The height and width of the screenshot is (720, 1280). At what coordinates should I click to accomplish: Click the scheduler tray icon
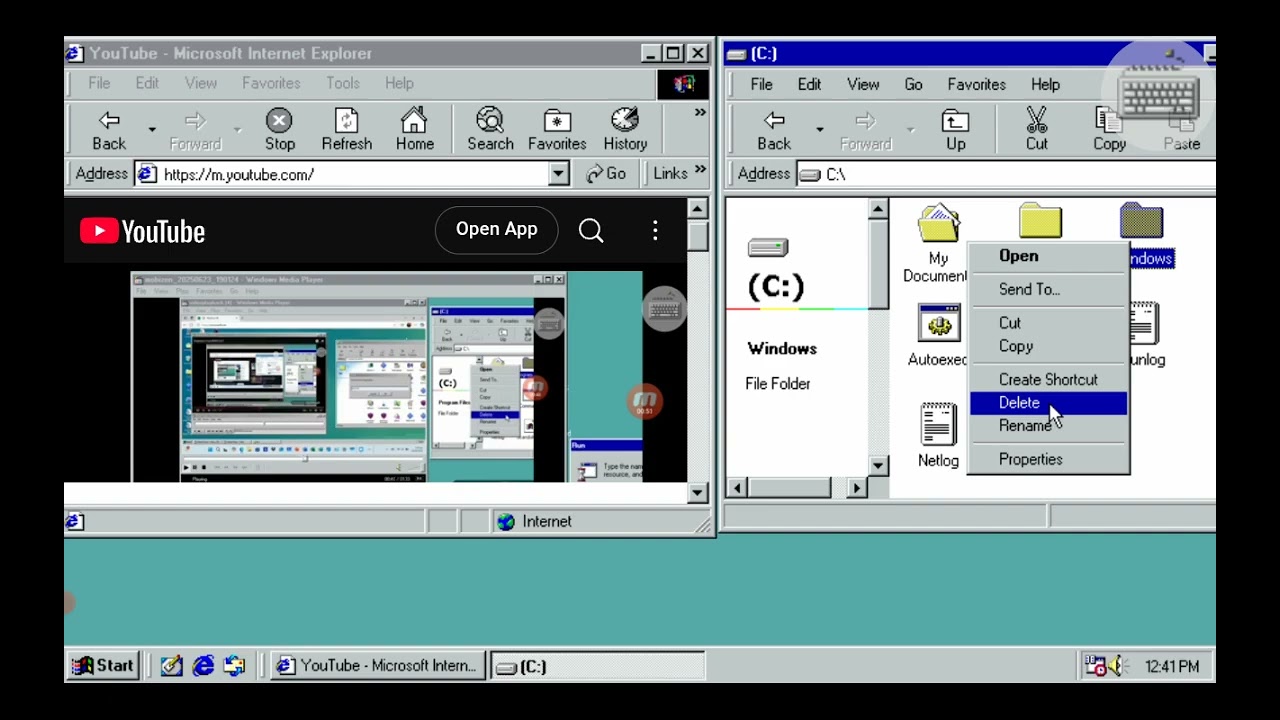pos(1096,666)
